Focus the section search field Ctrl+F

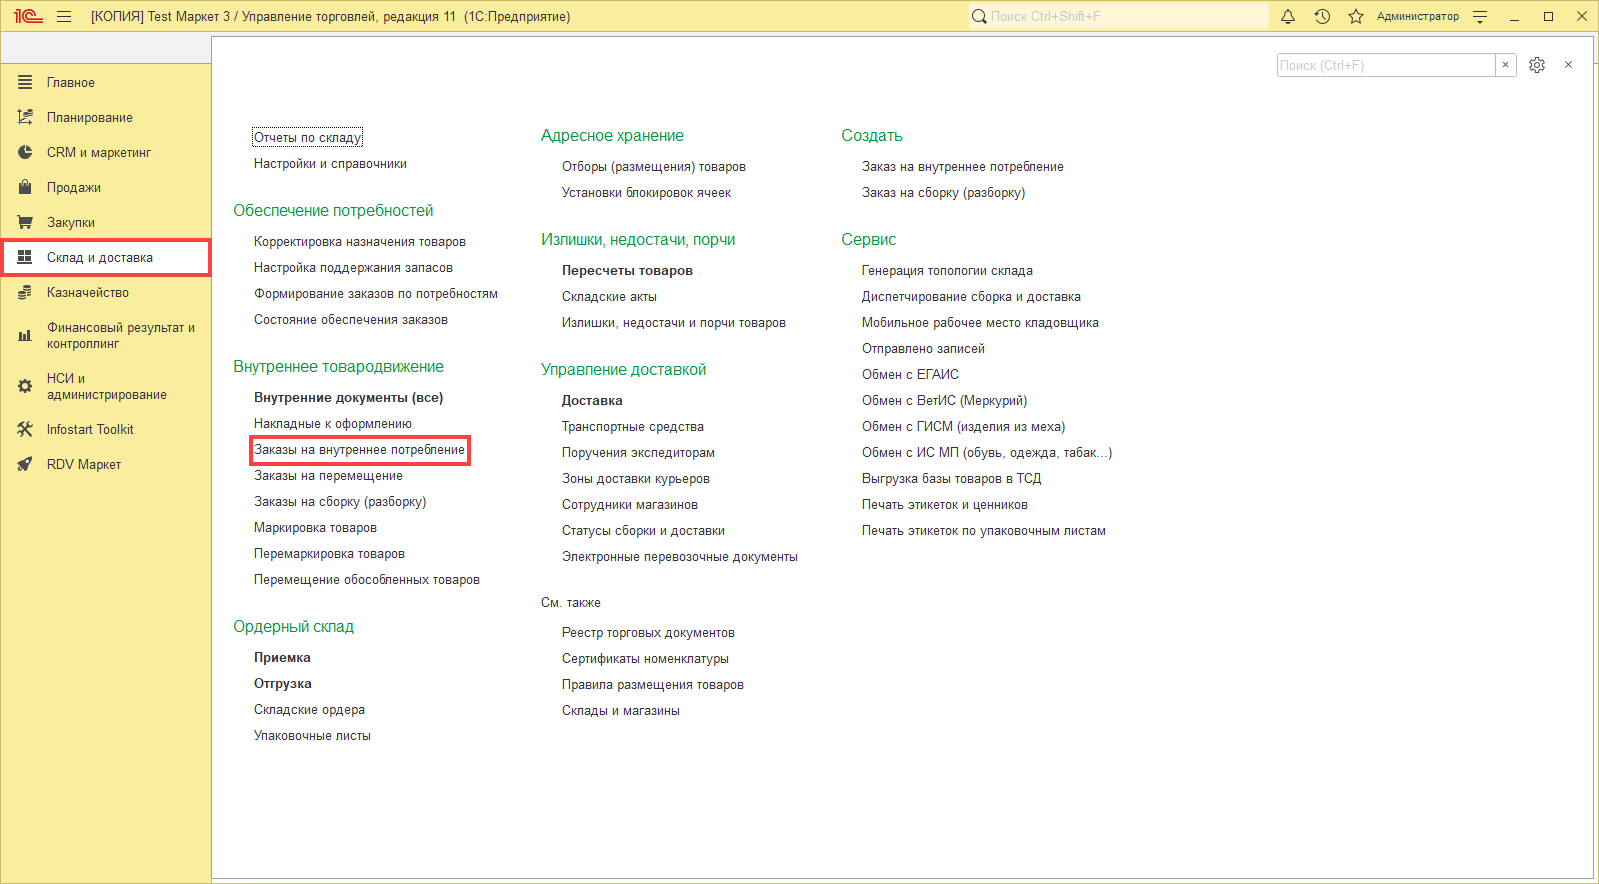click(1386, 65)
